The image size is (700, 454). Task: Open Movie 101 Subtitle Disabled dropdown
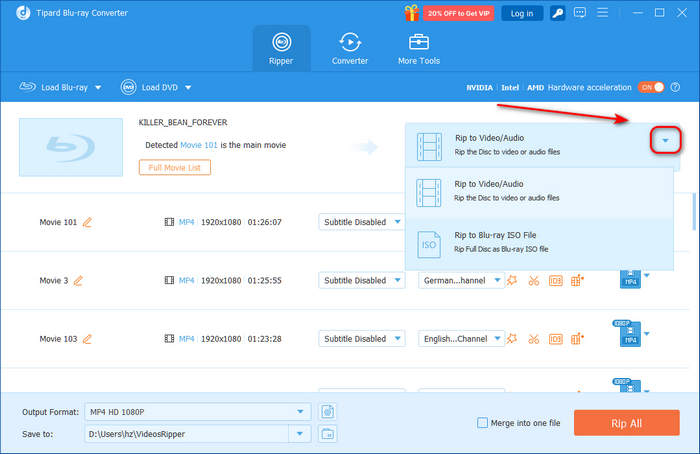point(361,222)
